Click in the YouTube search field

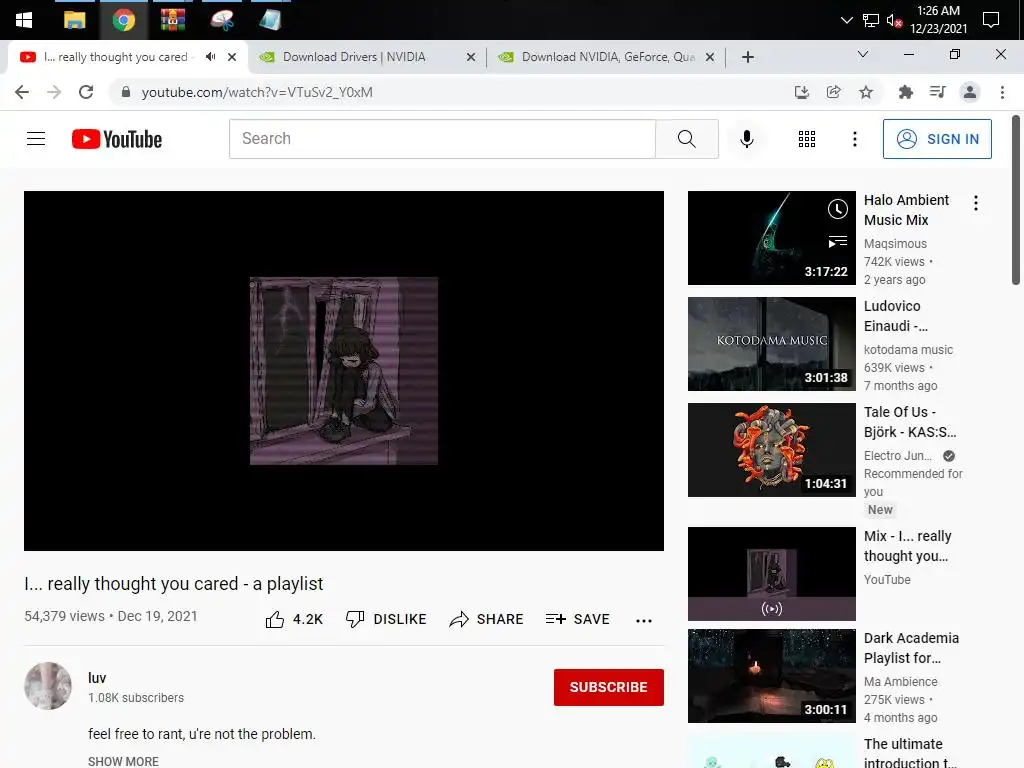442,138
